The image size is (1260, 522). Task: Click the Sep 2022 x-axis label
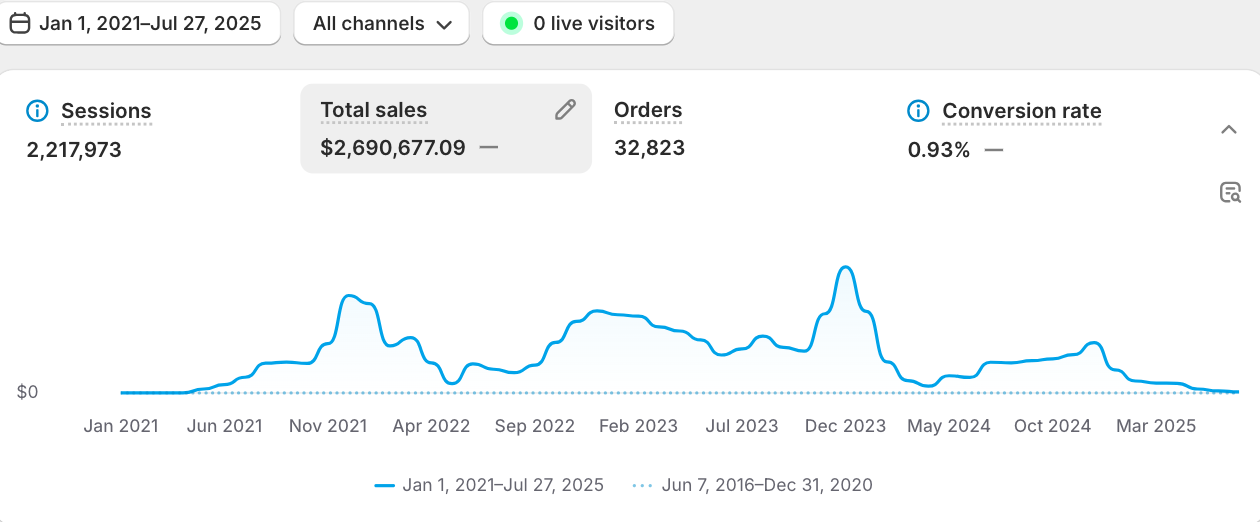[x=535, y=426]
